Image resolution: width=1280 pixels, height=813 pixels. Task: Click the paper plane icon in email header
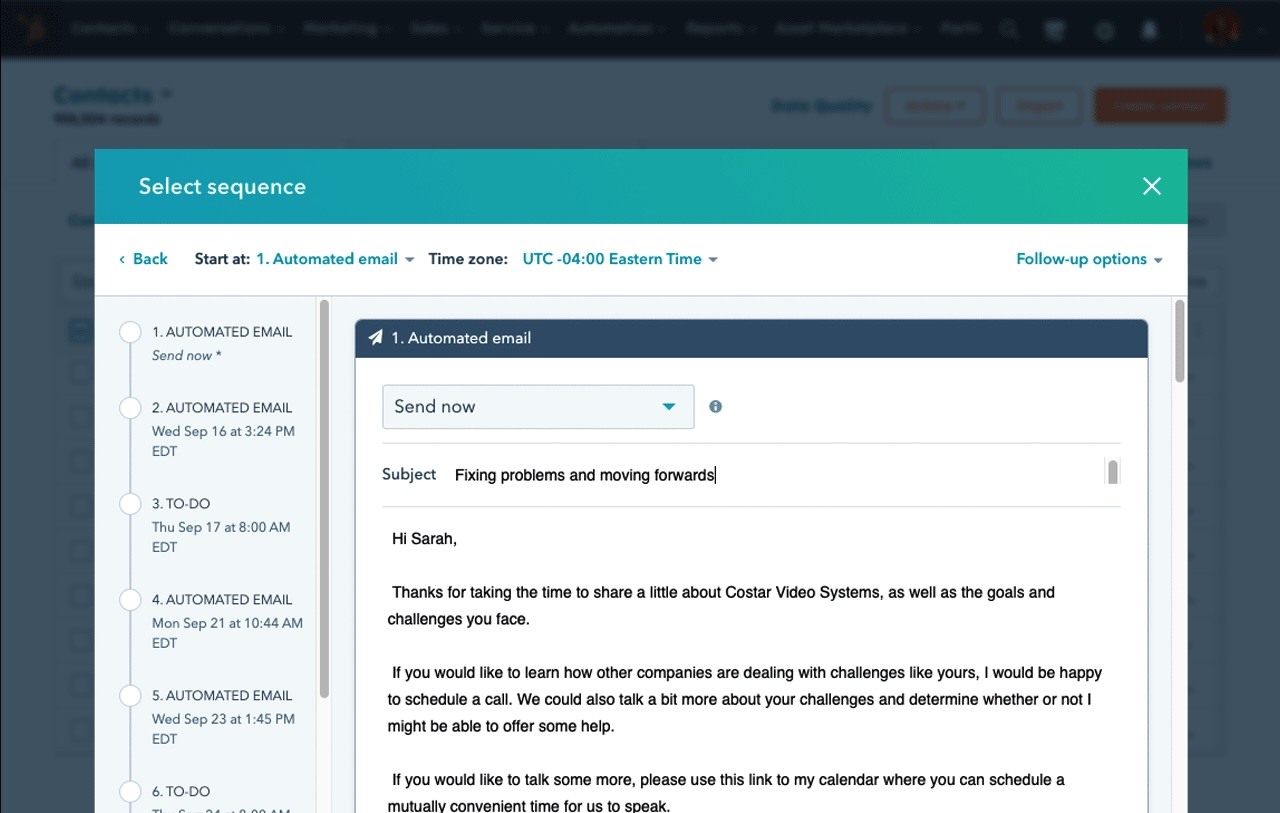(x=376, y=338)
